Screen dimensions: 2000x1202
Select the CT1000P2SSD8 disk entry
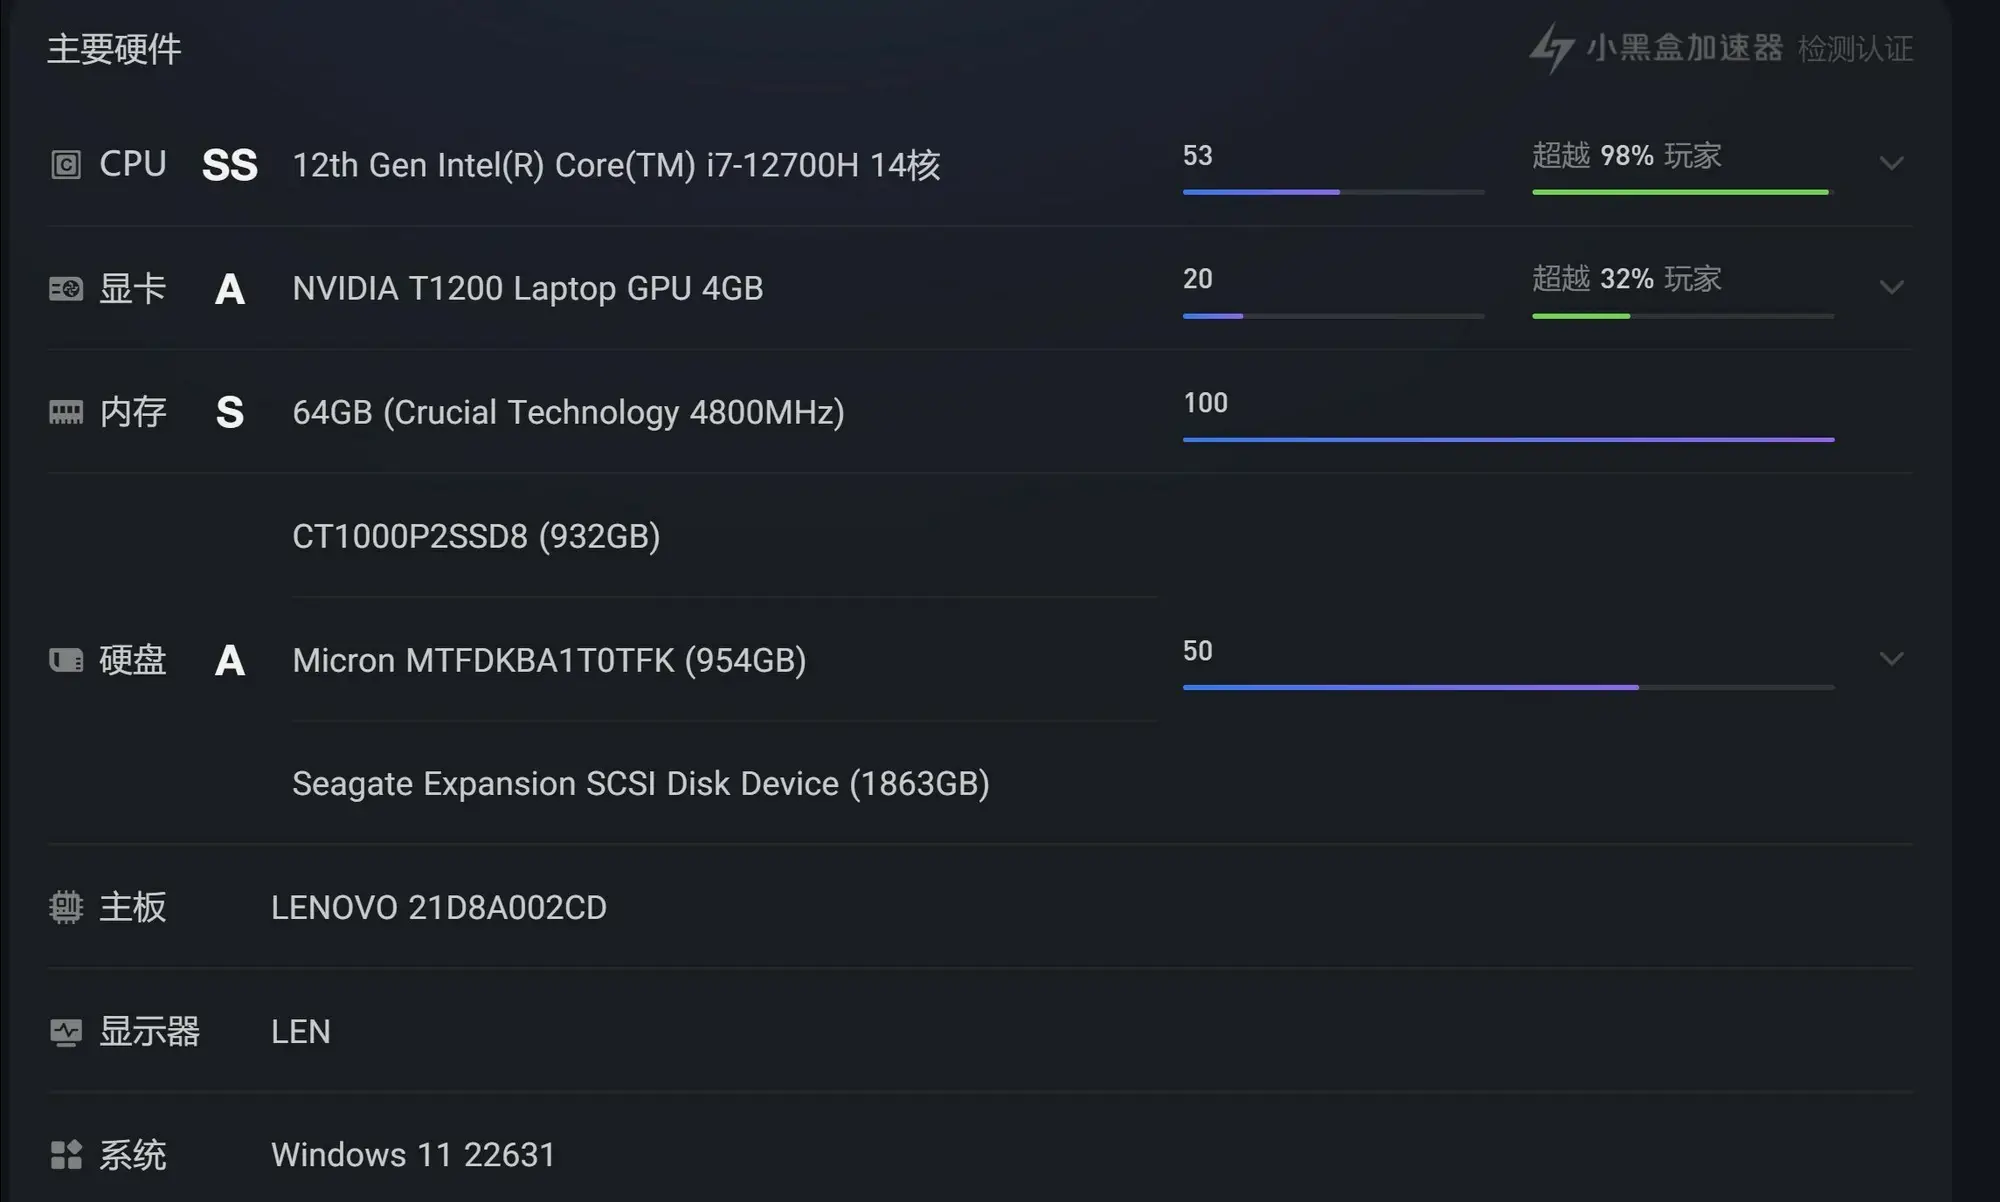point(476,536)
